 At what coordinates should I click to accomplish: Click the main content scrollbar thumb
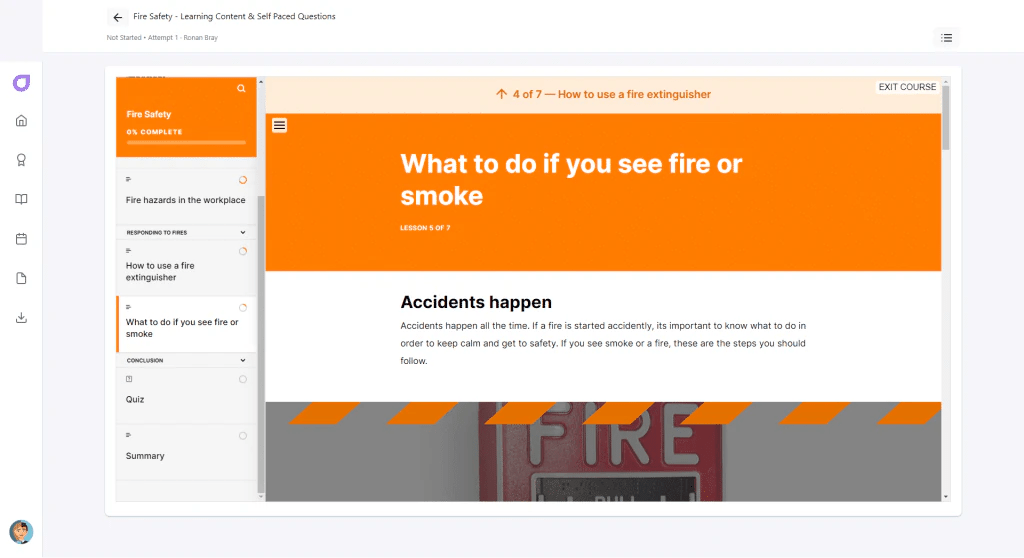[x=946, y=118]
